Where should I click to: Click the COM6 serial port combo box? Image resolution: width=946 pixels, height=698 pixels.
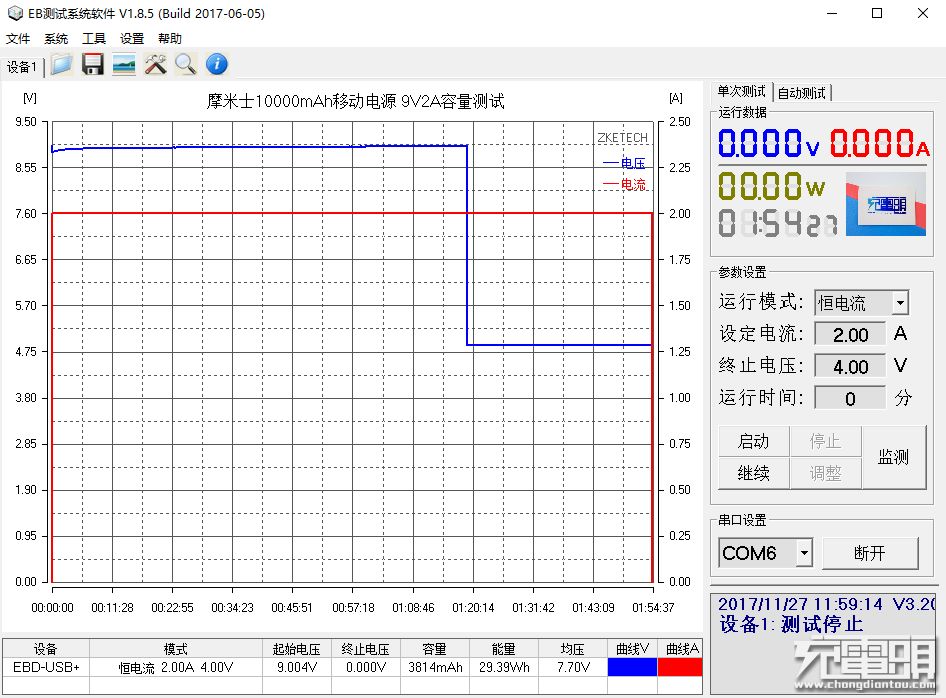click(x=766, y=553)
